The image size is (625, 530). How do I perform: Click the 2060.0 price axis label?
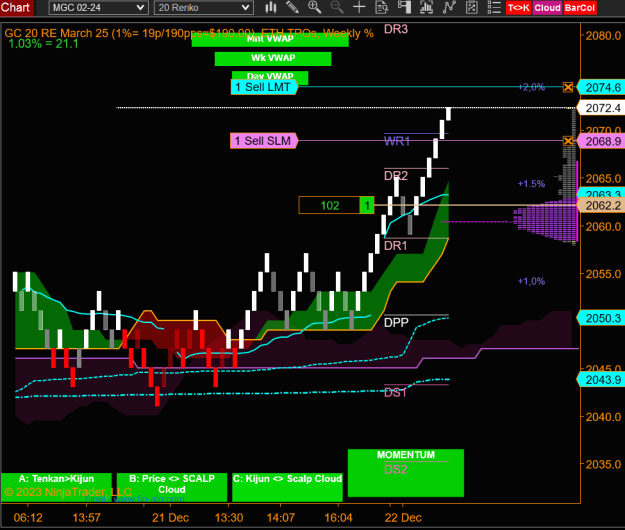tap(603, 226)
